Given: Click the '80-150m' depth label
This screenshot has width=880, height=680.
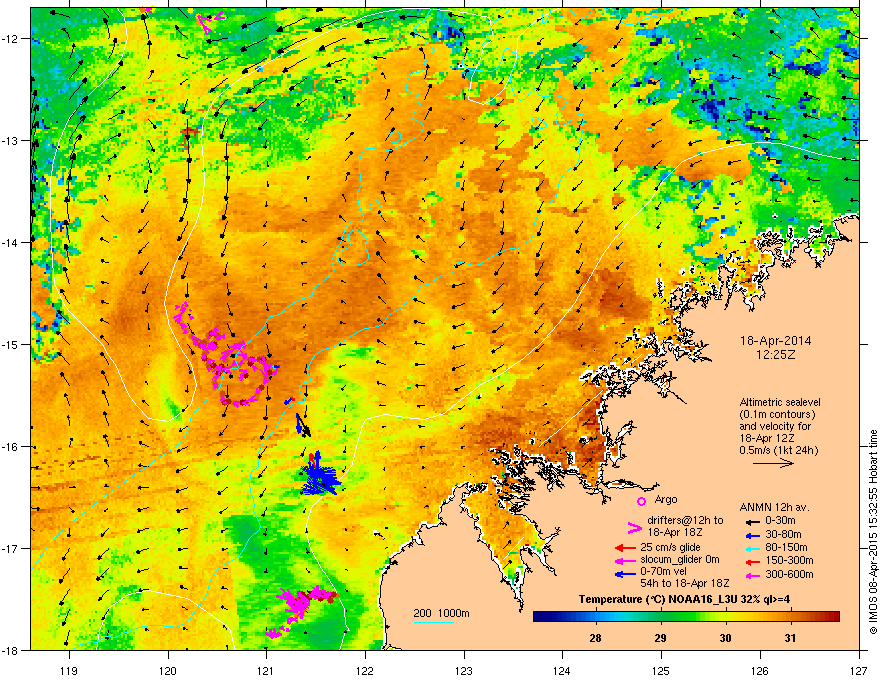Looking at the screenshot, I should coord(786,548).
